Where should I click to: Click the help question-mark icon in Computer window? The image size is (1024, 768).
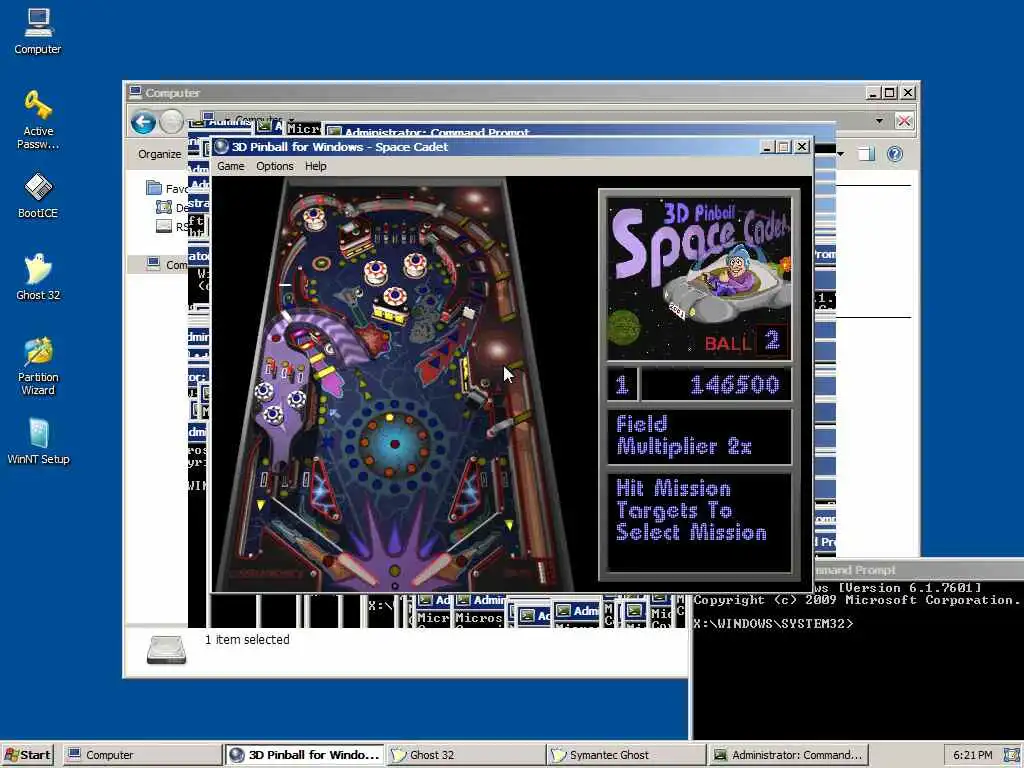coord(895,154)
